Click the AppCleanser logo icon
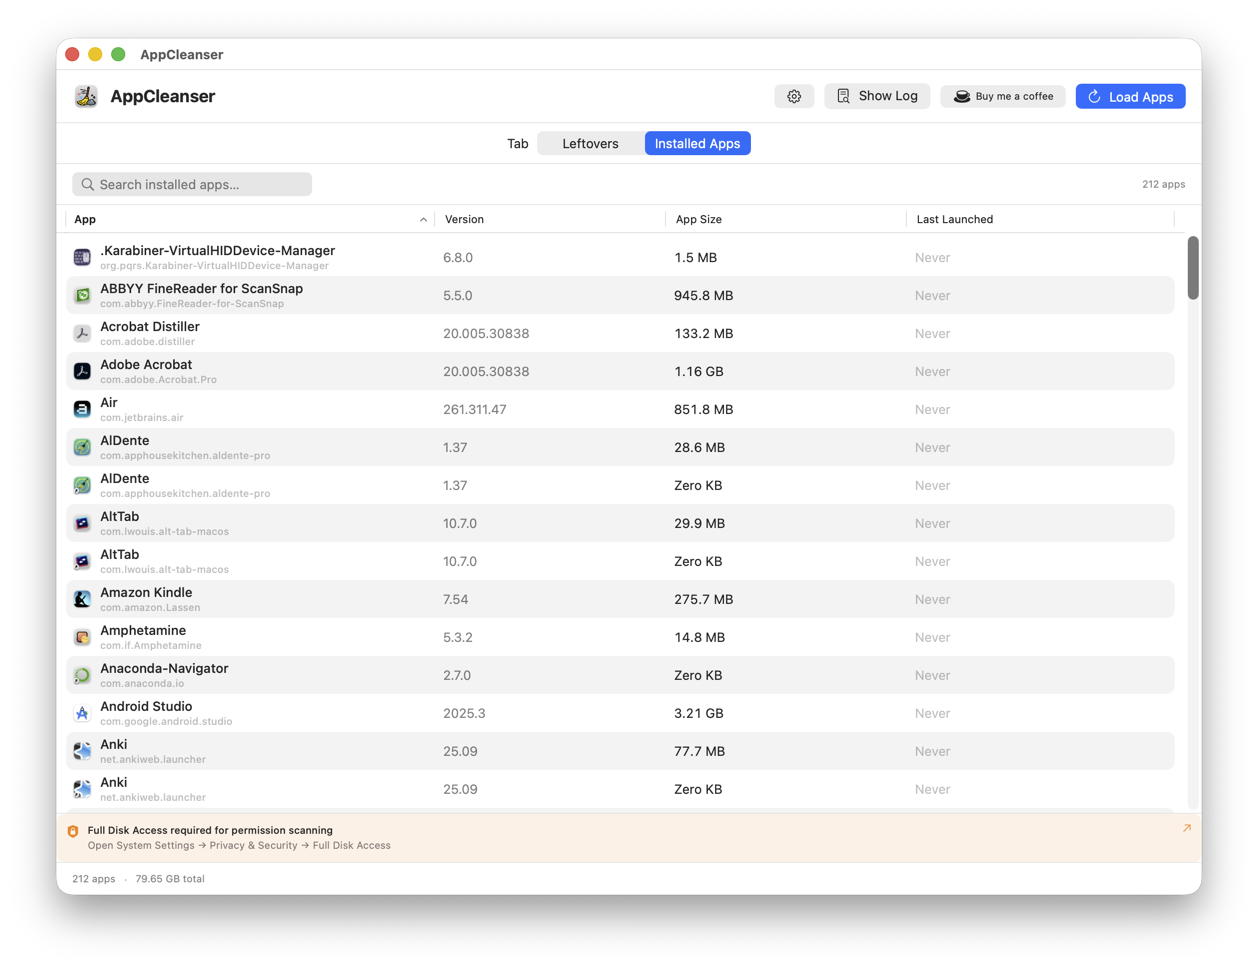This screenshot has height=969, width=1258. (x=86, y=96)
